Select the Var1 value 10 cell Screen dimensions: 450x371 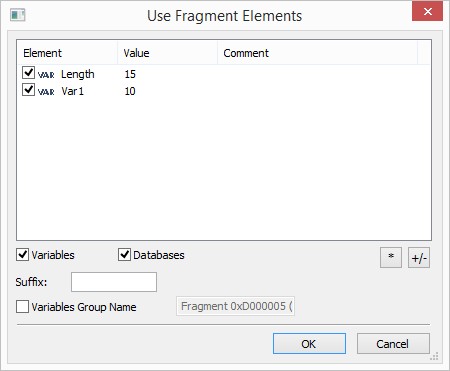(130, 91)
